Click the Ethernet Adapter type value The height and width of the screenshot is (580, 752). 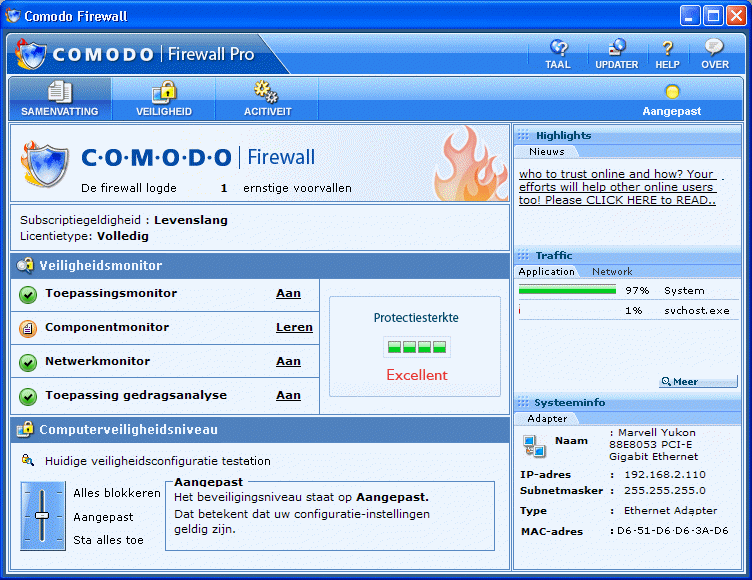pyautogui.click(x=670, y=510)
